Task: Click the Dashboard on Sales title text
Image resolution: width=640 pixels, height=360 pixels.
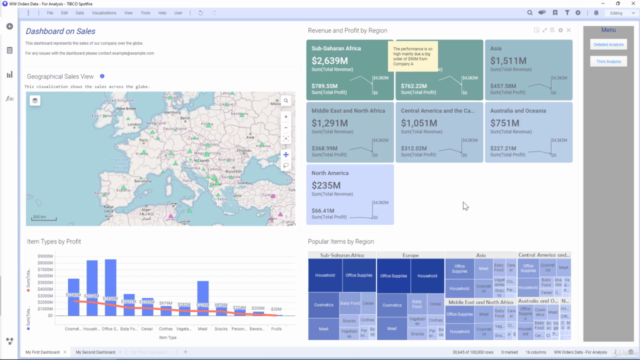Action: [60, 31]
